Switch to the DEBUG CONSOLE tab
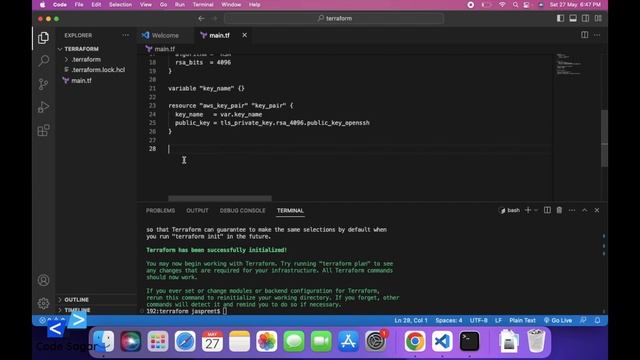The image size is (640, 360). 242,211
